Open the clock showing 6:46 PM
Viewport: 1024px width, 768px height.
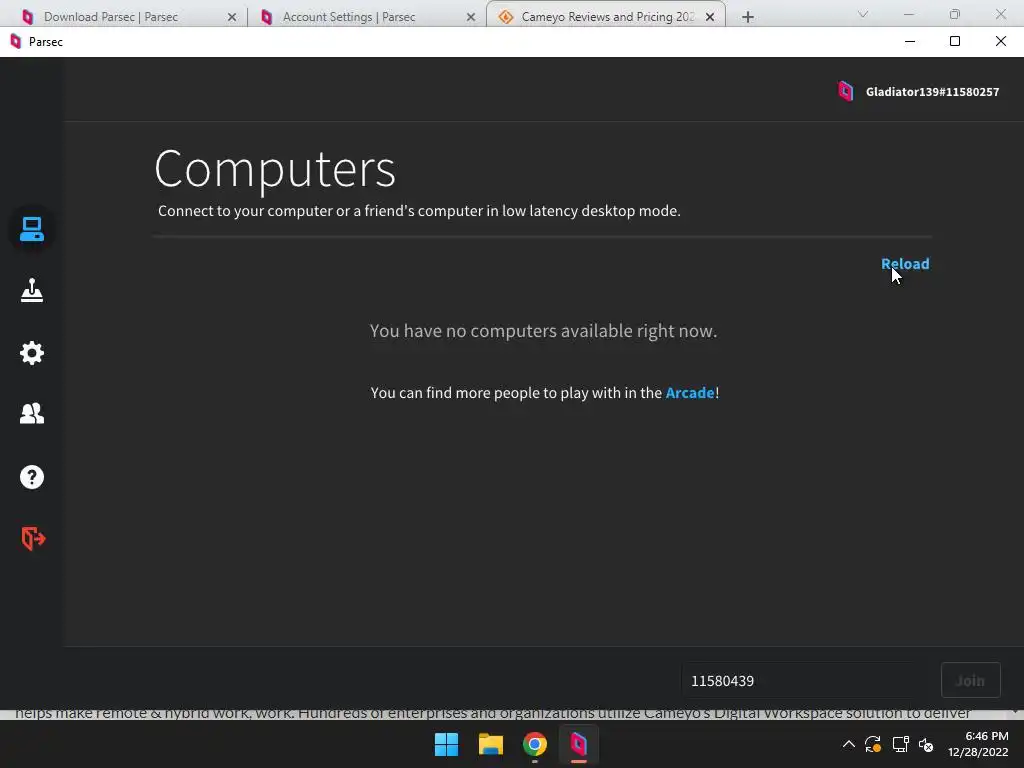click(x=978, y=744)
